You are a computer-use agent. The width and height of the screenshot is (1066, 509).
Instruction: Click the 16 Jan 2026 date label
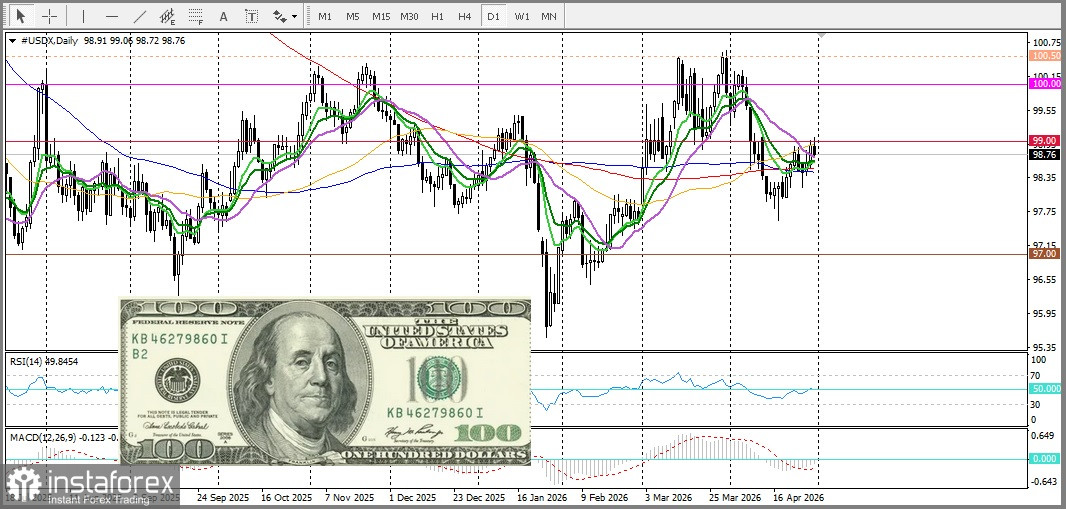(542, 497)
